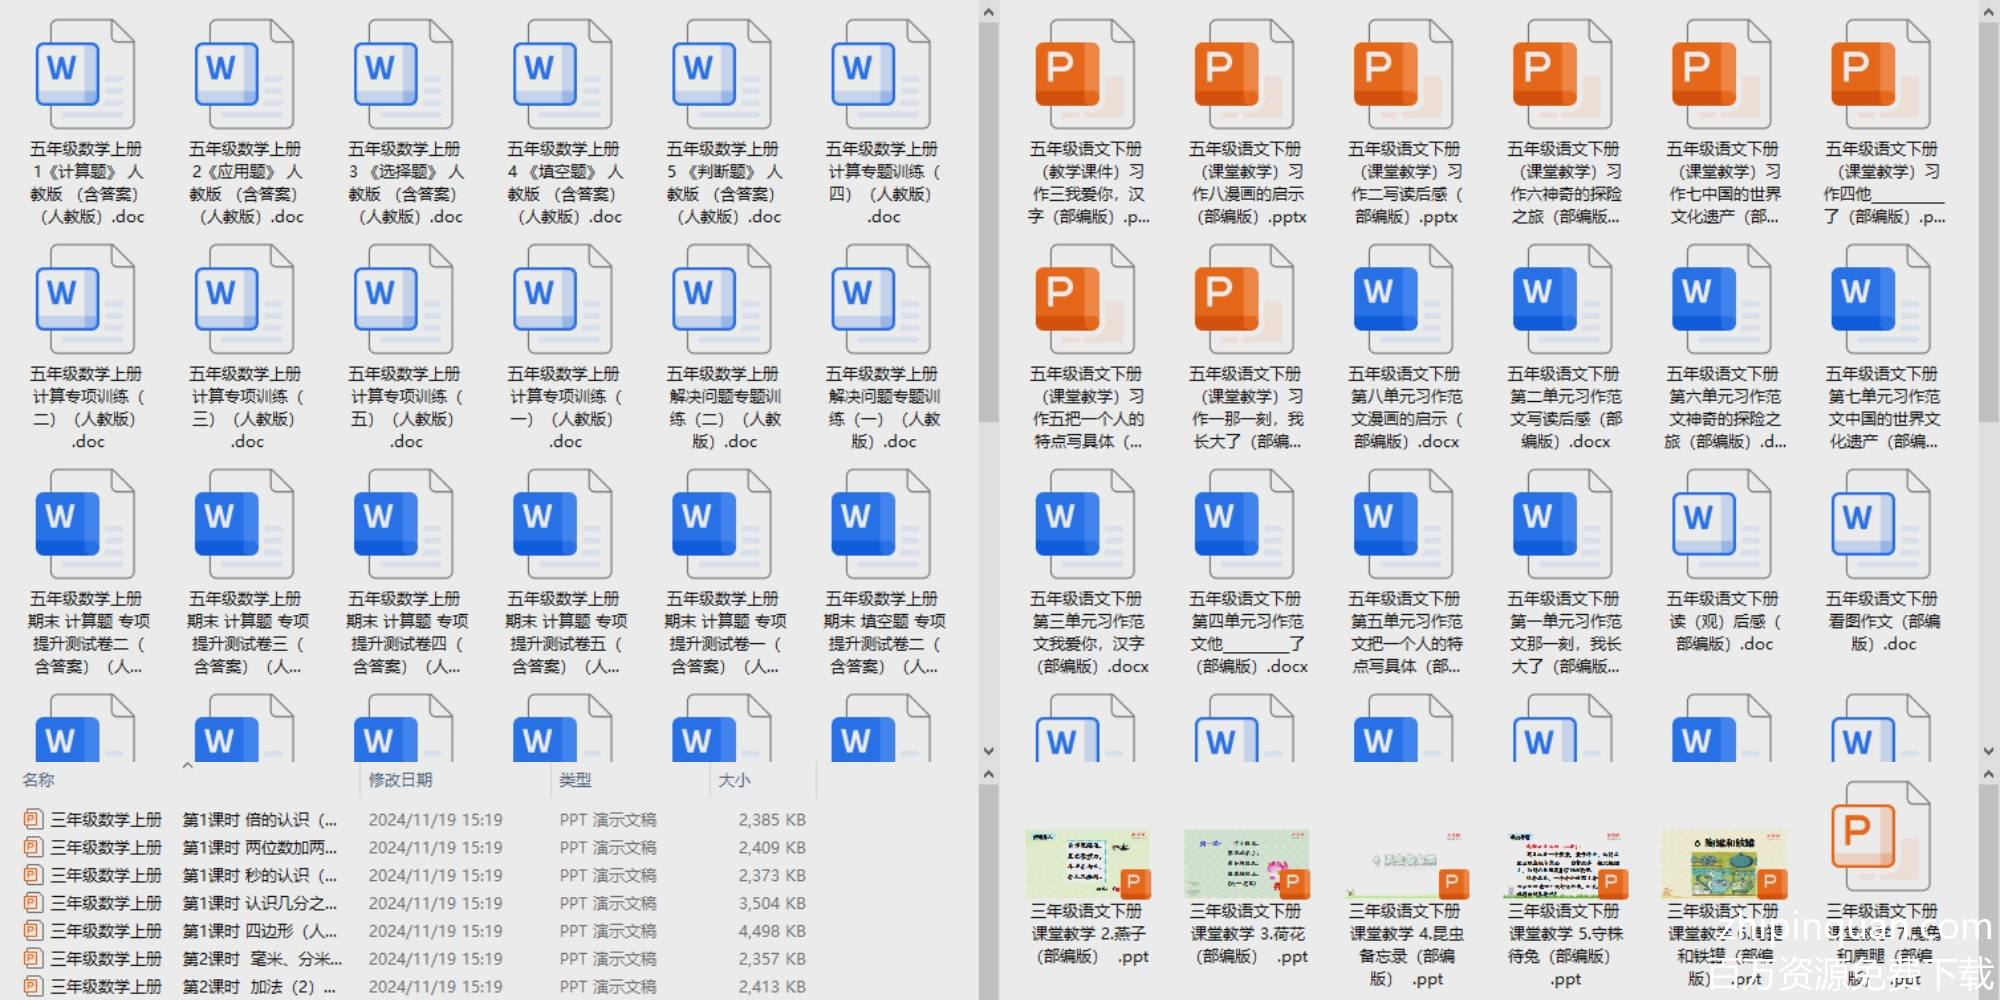2000x1000 pixels.
Task: Click the 计算专题训练(四) Word file icon
Action: click(x=880, y=75)
